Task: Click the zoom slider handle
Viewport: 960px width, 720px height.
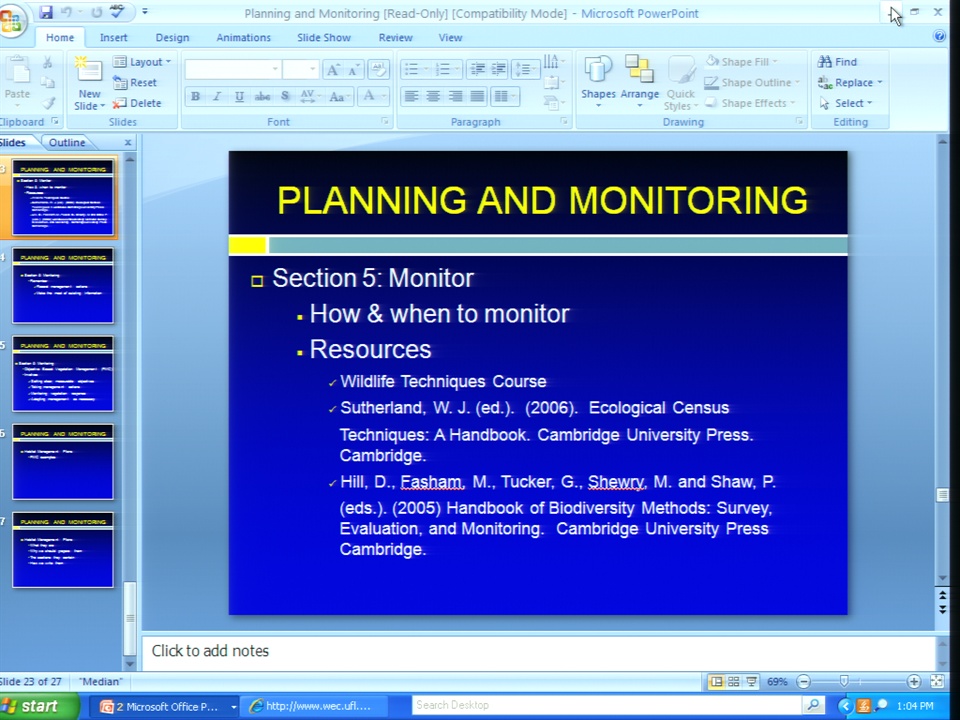Action: point(844,681)
